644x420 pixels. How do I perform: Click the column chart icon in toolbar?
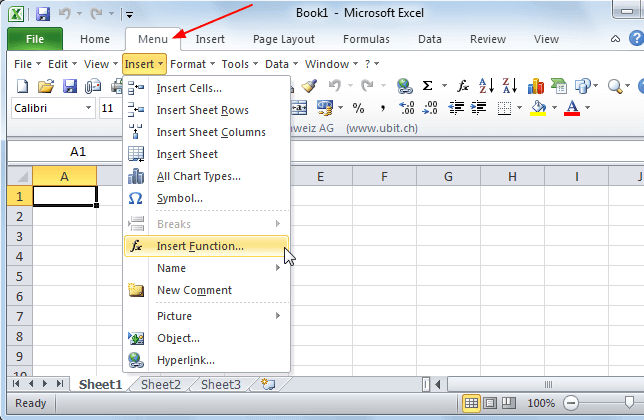pyautogui.click(x=536, y=86)
